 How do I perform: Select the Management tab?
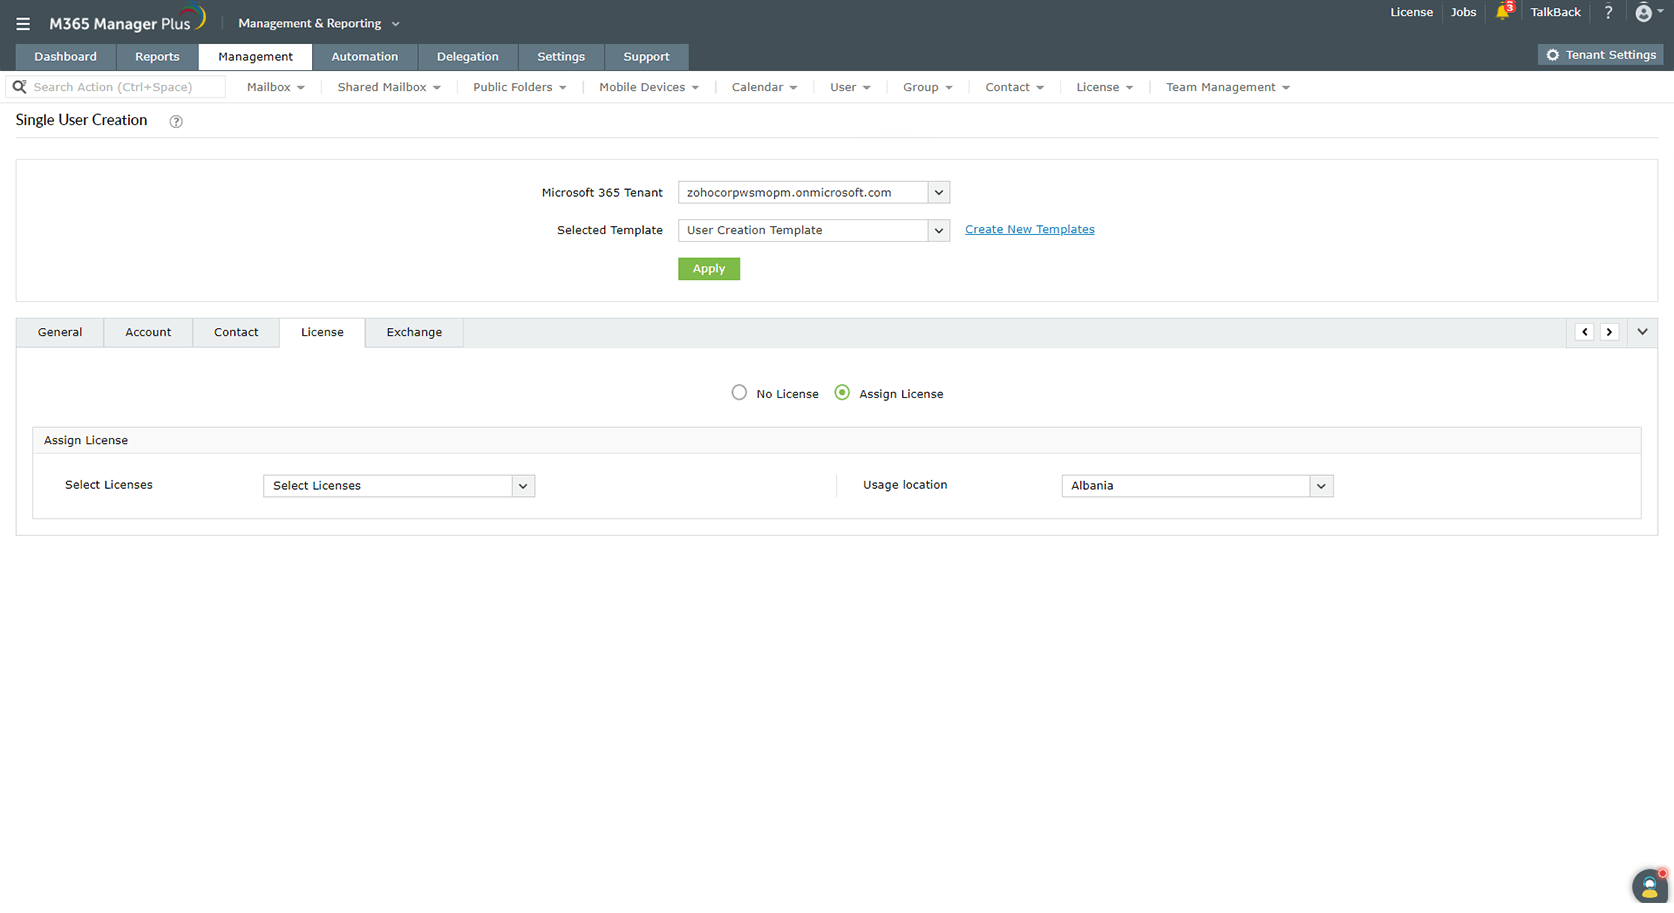(256, 57)
